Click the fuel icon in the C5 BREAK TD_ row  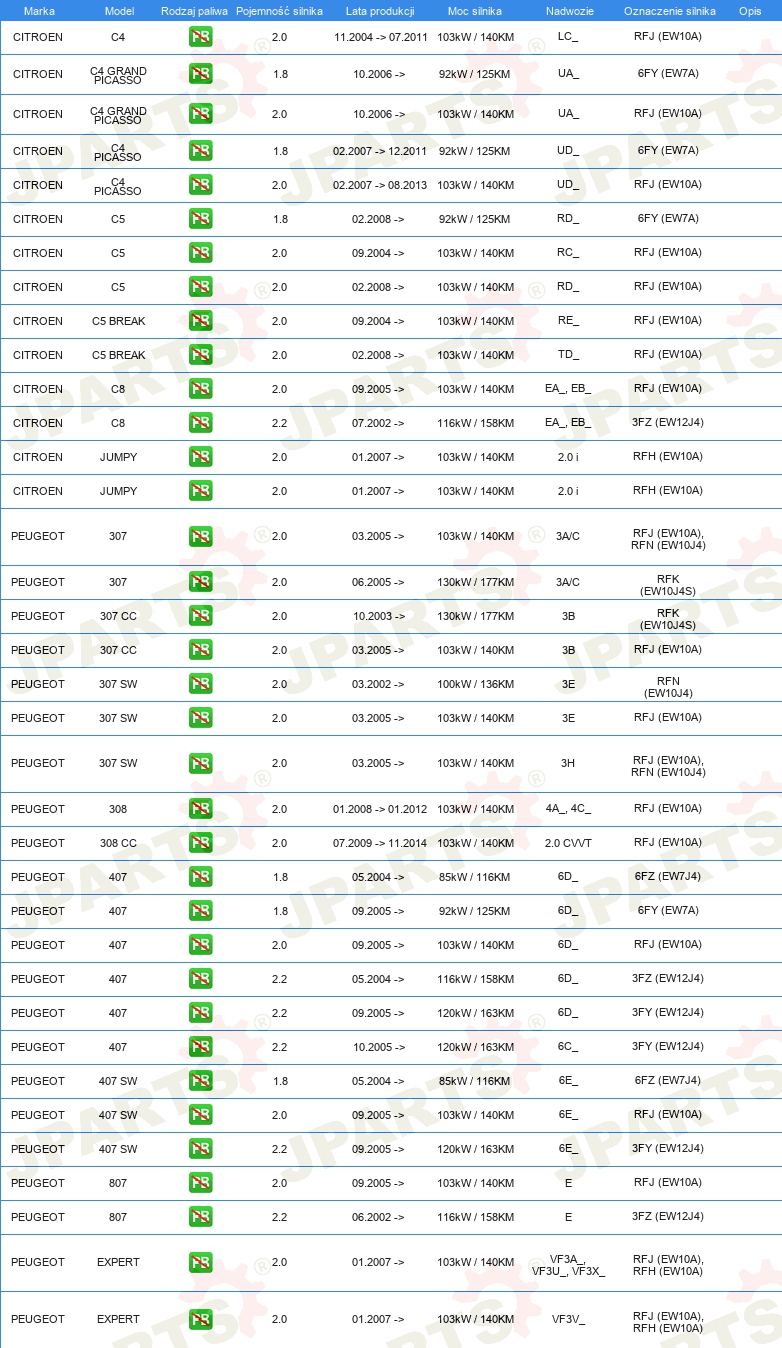(201, 356)
